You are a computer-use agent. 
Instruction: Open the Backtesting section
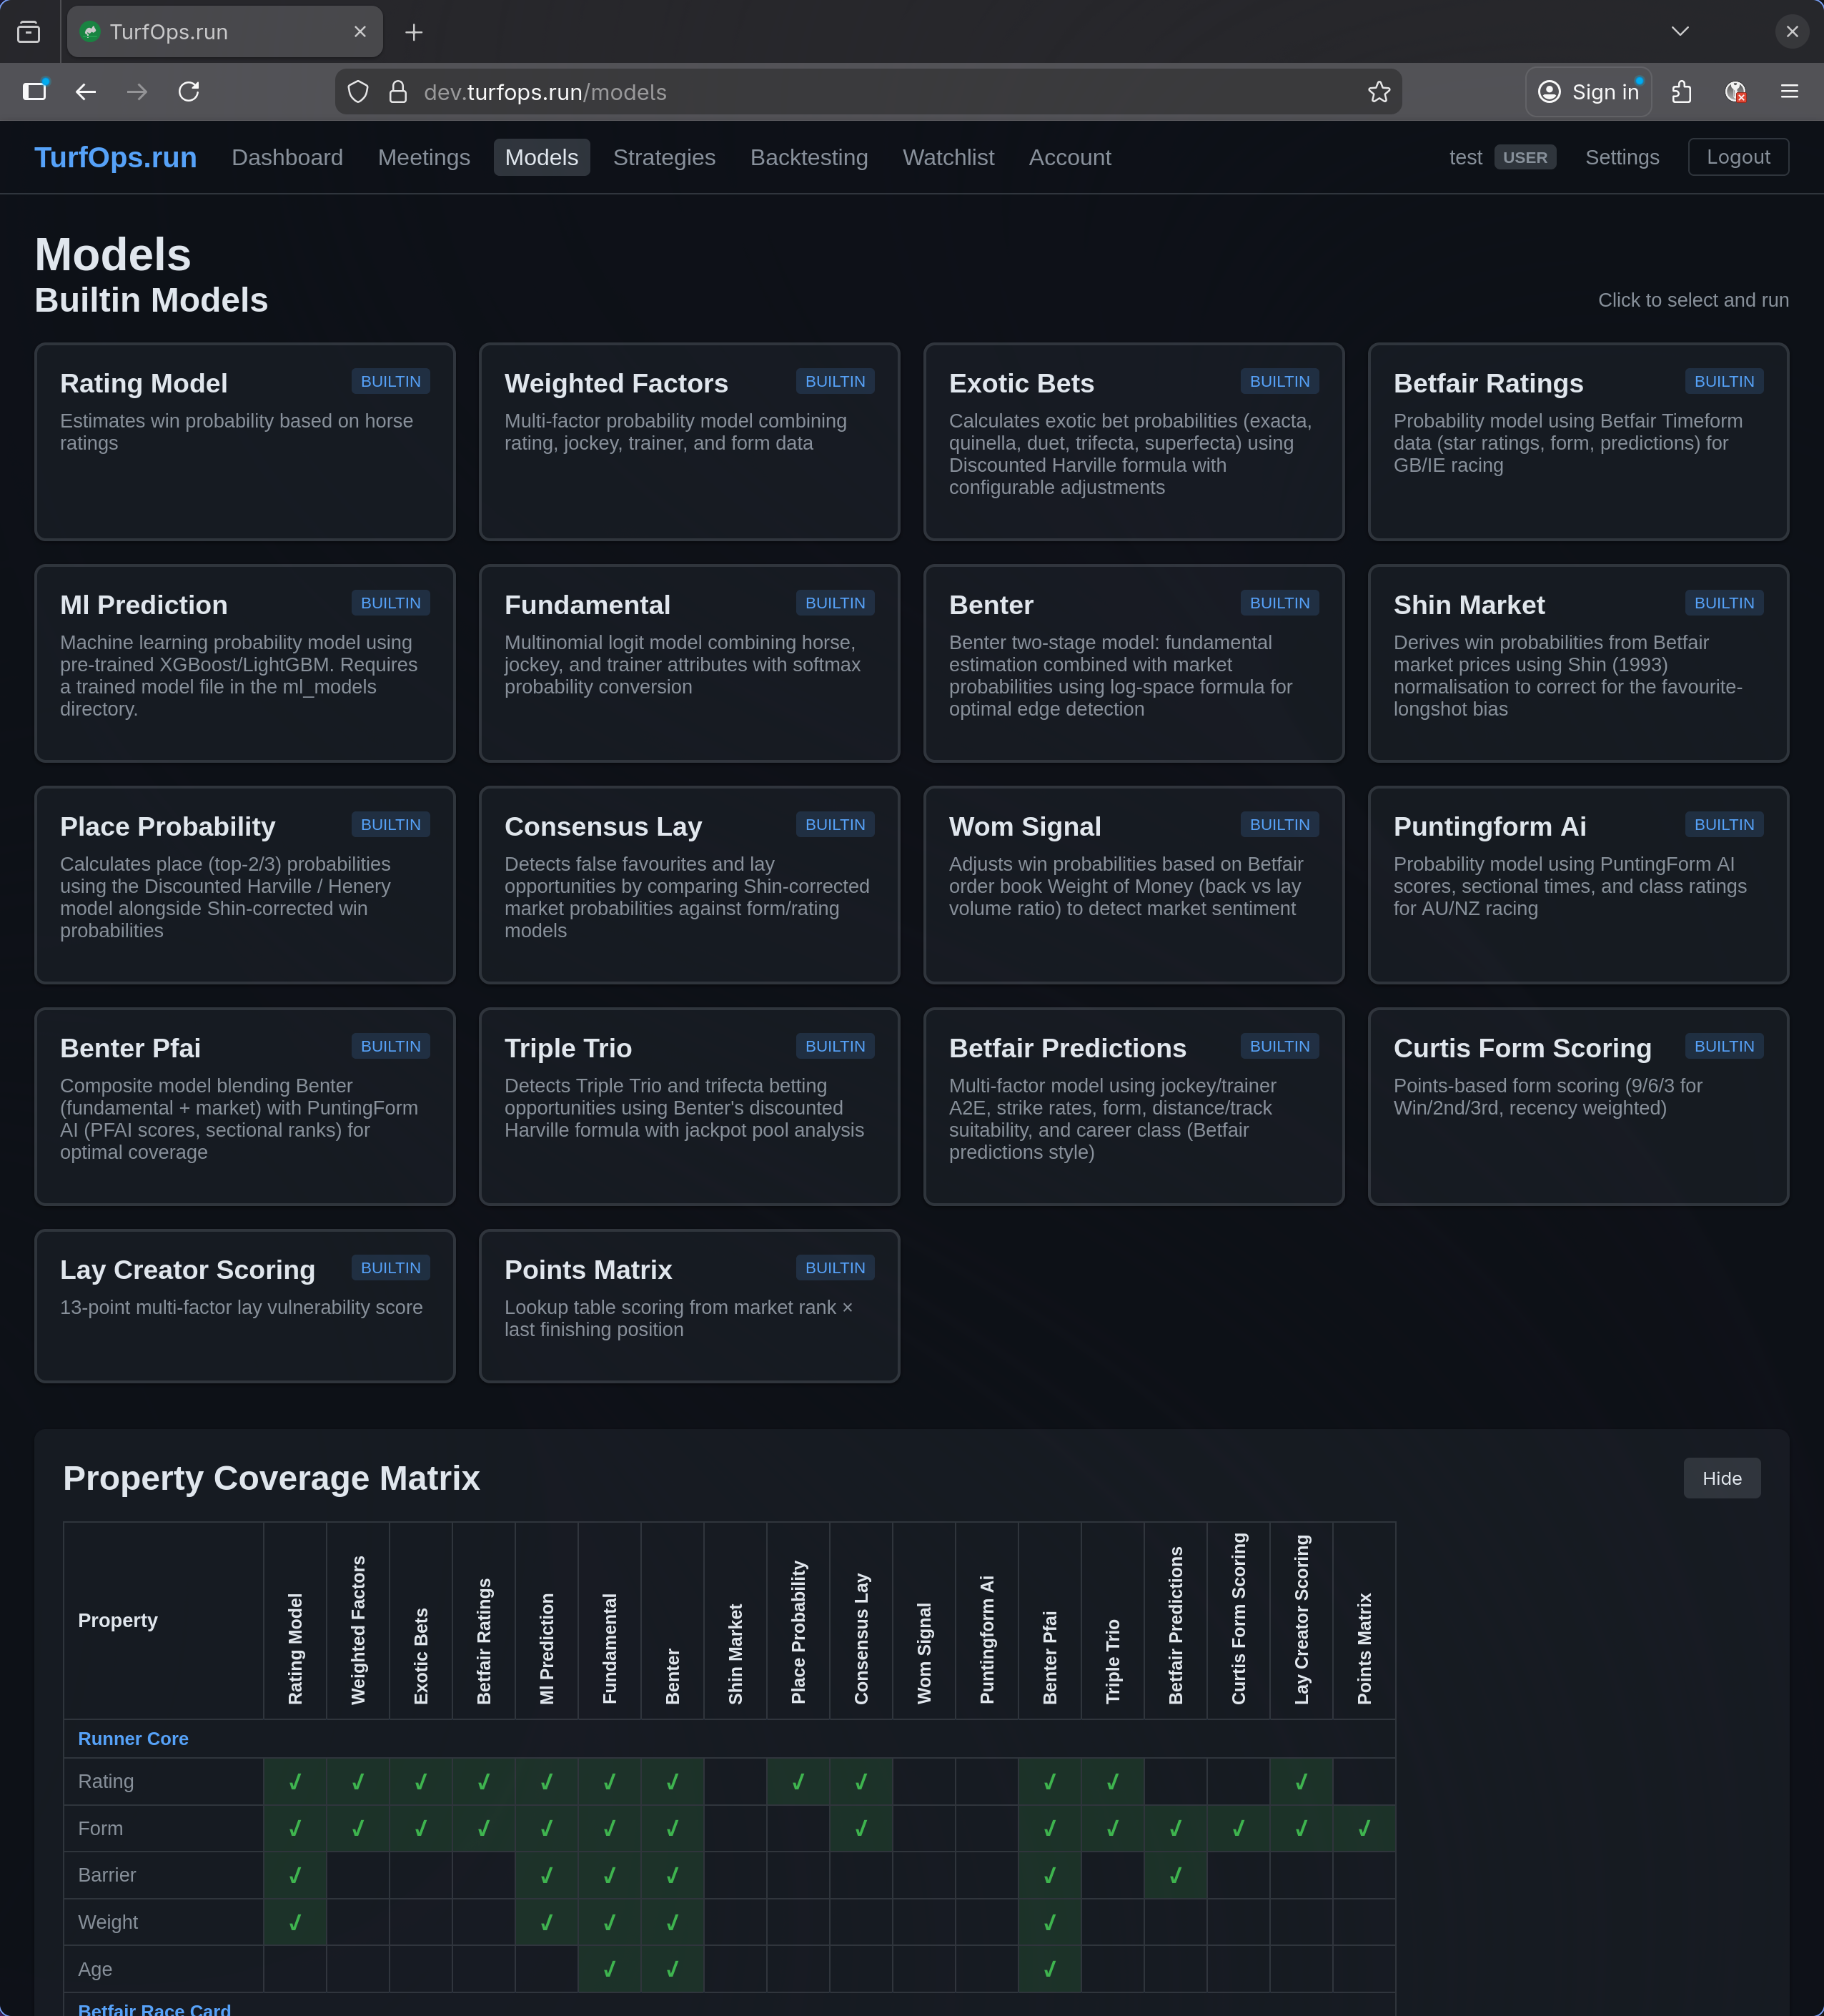(809, 157)
